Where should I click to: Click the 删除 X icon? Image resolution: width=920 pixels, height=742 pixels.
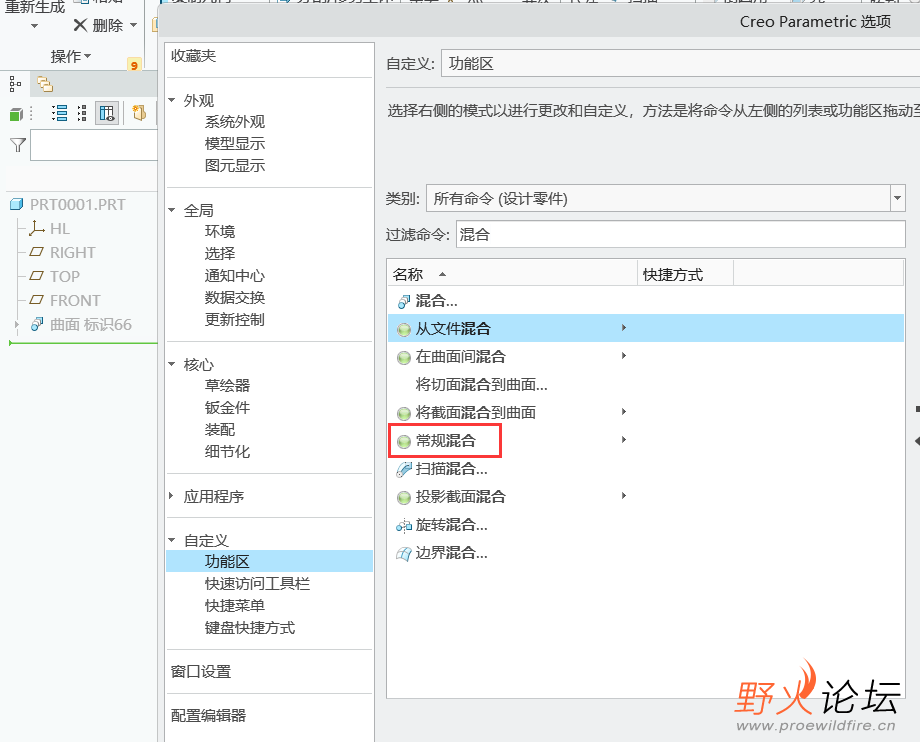point(80,25)
